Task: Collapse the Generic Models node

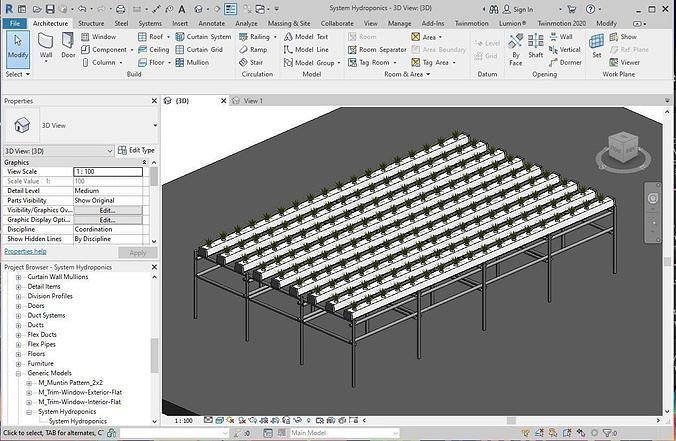Action: tap(19, 373)
